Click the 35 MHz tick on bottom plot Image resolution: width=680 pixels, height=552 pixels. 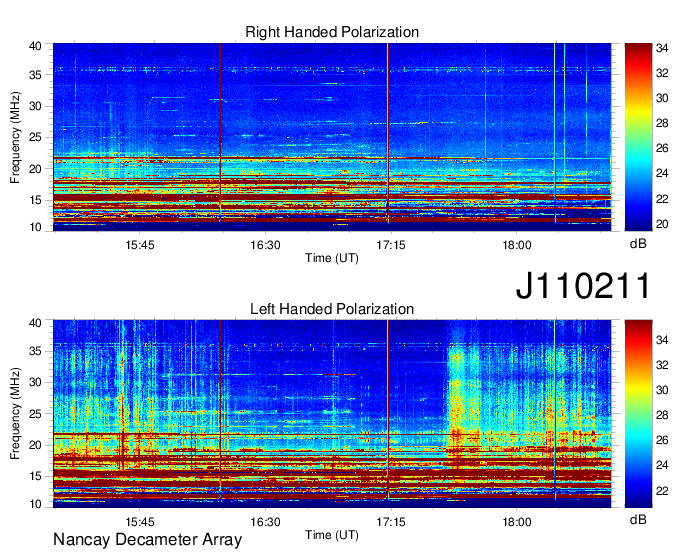(x=36, y=351)
